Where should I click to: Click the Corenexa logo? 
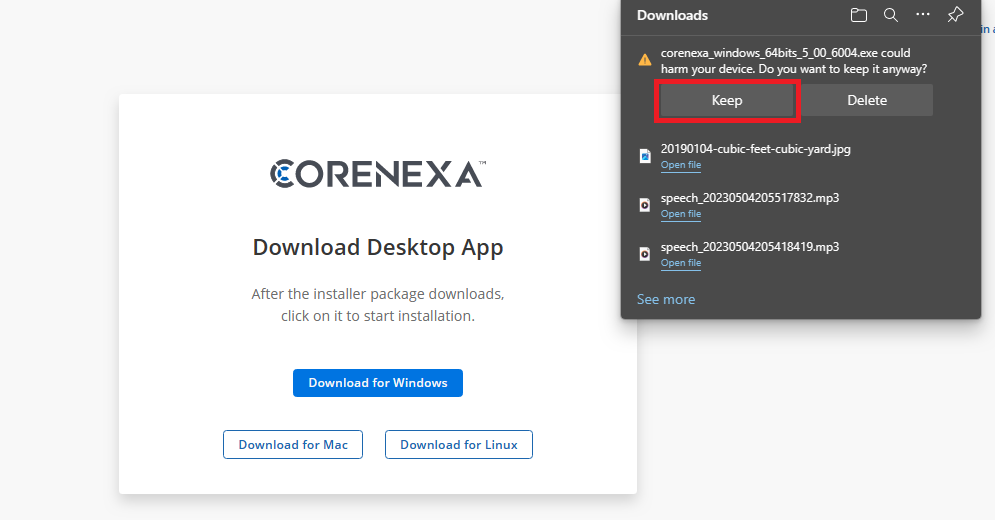tap(378, 174)
